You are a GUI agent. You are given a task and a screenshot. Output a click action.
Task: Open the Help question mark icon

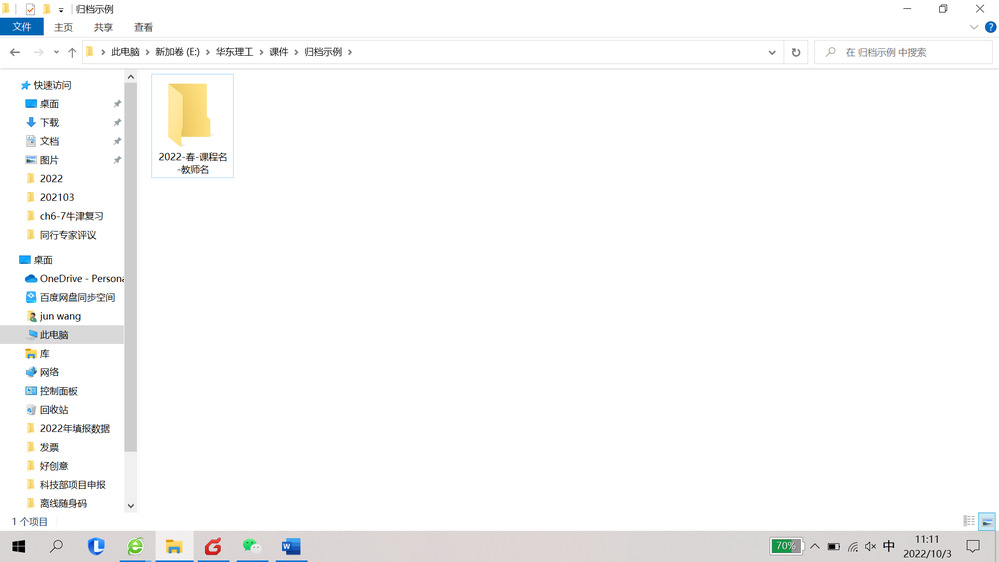(x=991, y=27)
